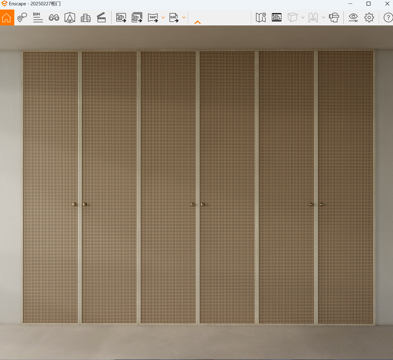Click the orange Home button
This screenshot has width=393, height=360.
tap(7, 17)
